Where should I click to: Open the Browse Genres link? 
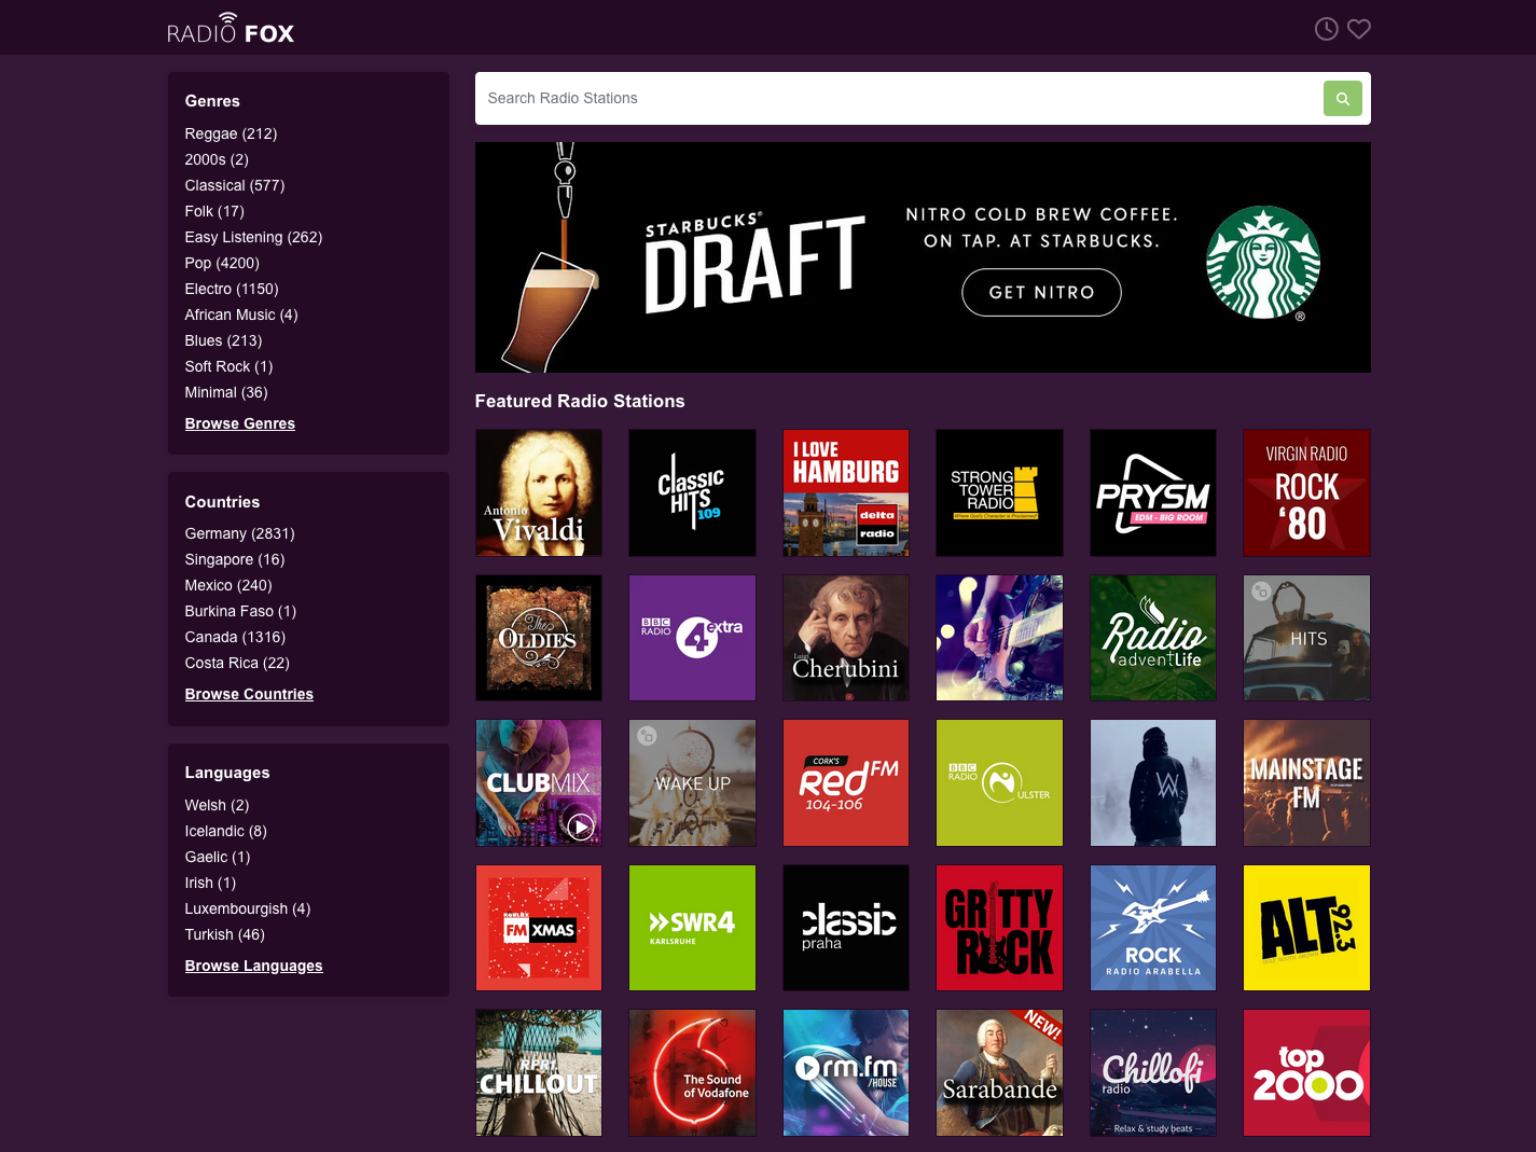240,424
